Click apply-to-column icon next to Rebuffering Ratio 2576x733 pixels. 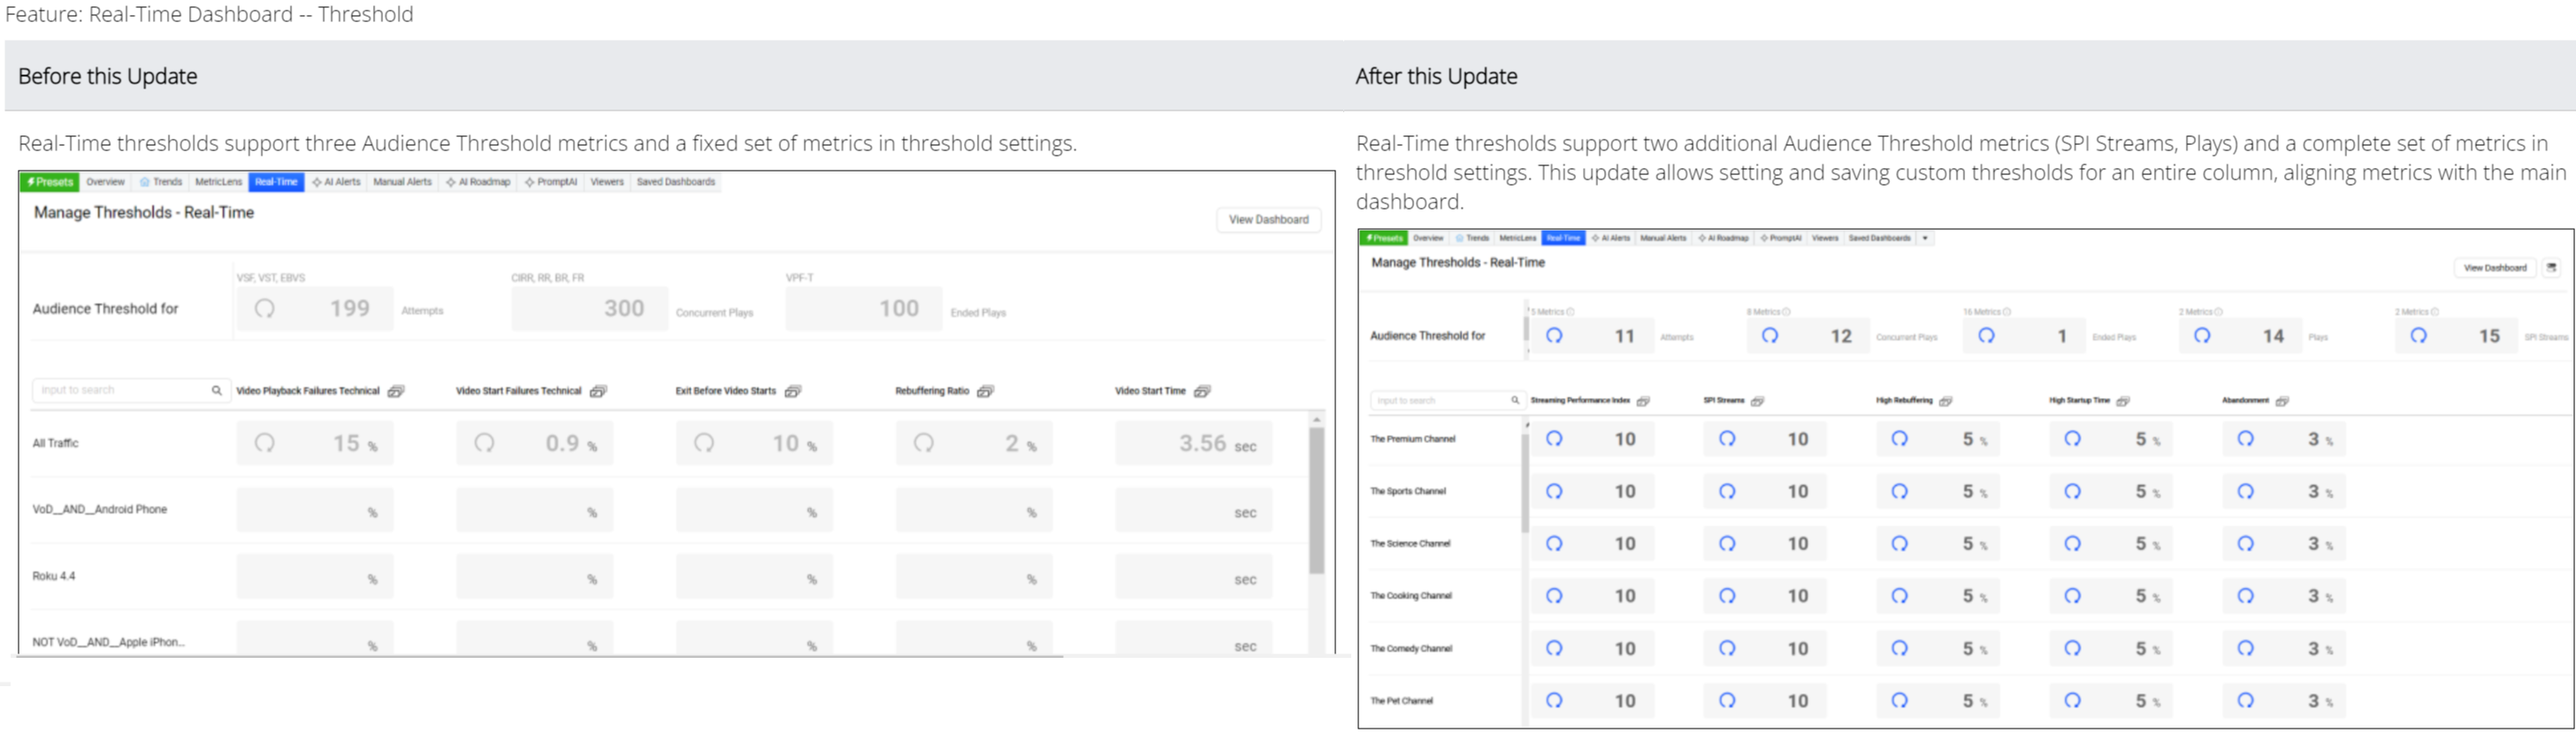(985, 391)
